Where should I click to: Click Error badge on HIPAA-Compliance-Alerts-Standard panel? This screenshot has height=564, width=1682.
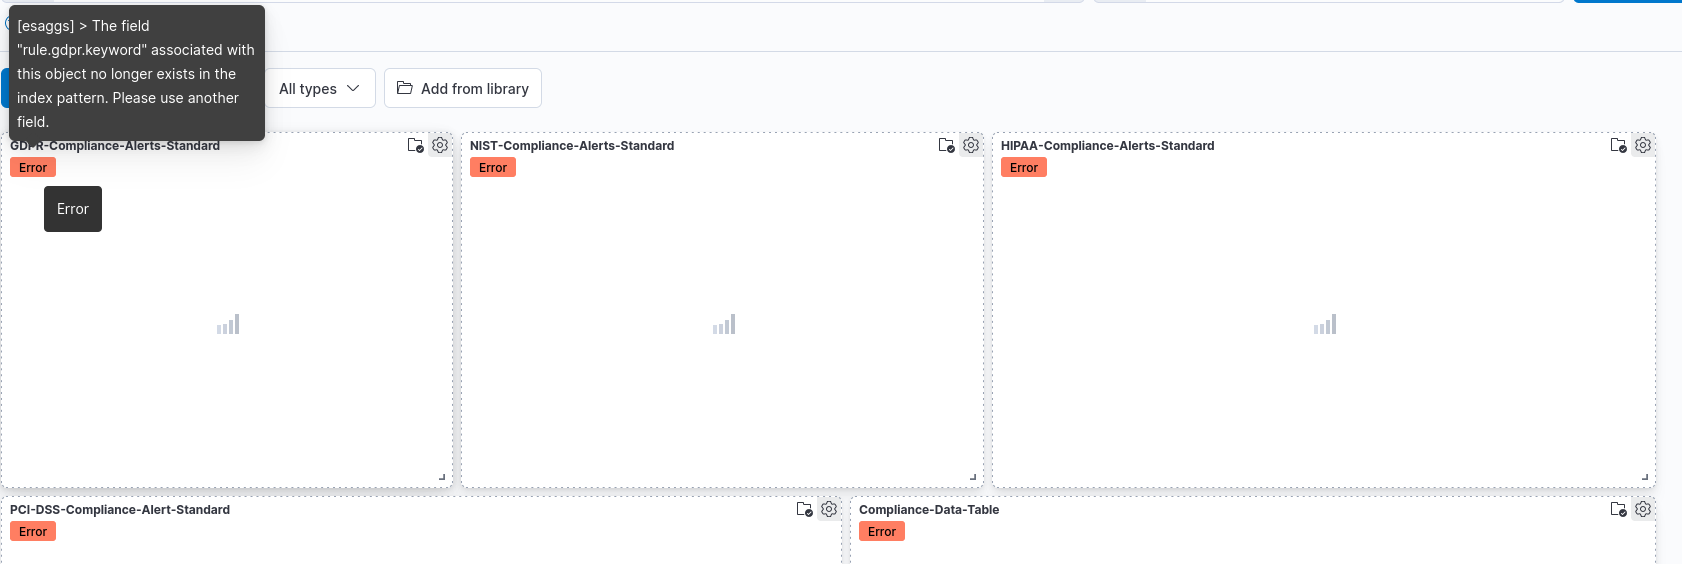coord(1024,168)
